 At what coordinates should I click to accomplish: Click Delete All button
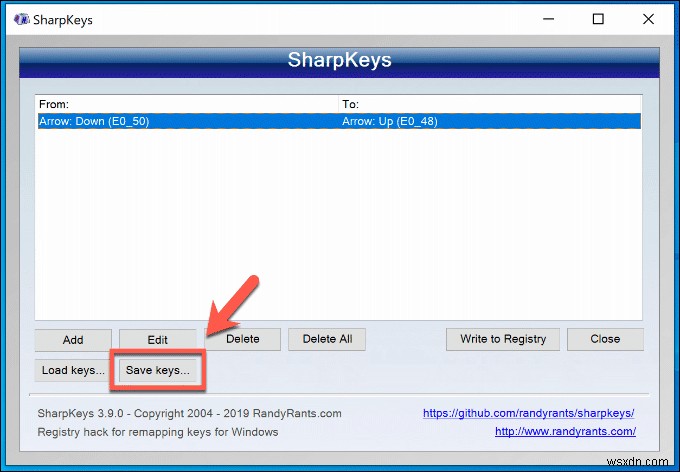(x=327, y=339)
